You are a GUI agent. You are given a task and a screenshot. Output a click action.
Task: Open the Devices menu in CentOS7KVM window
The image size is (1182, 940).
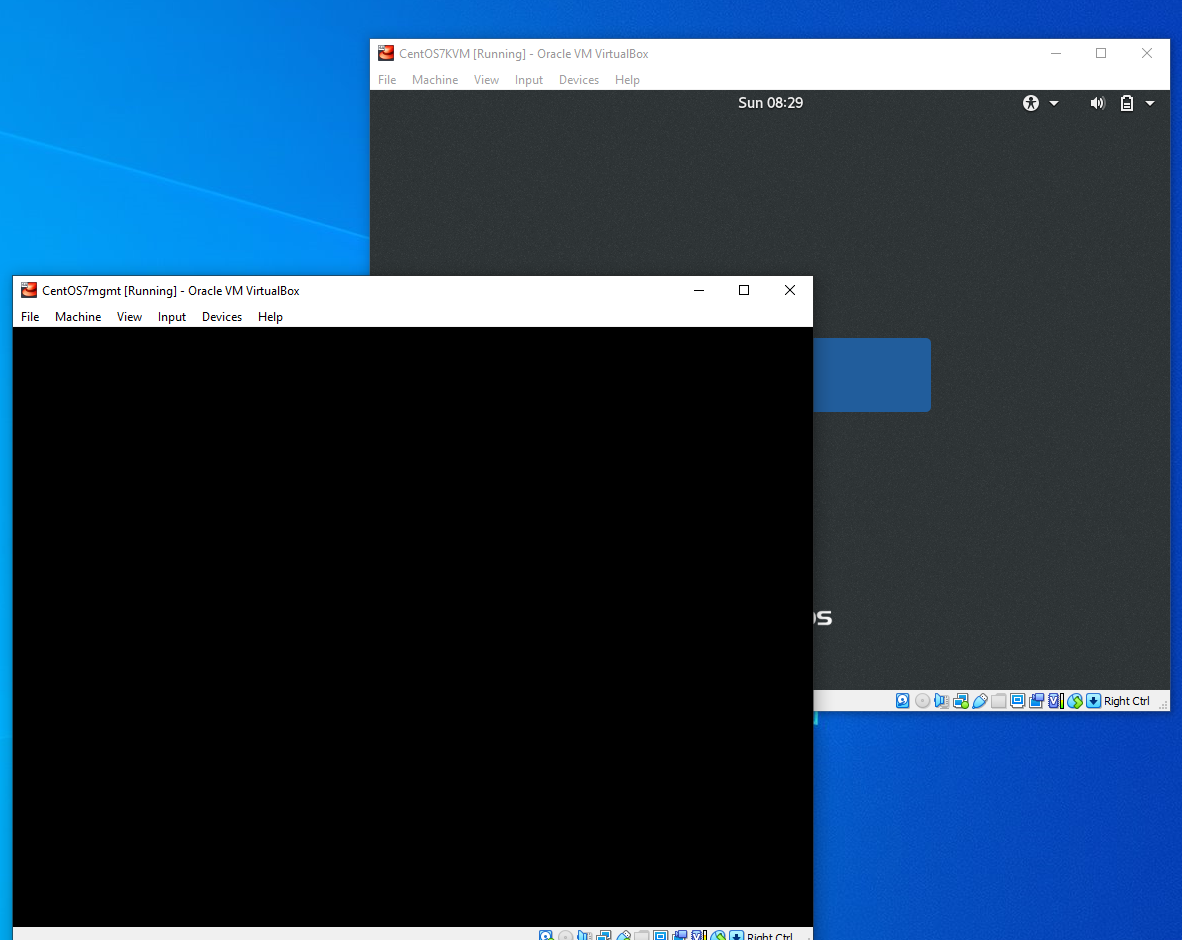click(x=579, y=80)
